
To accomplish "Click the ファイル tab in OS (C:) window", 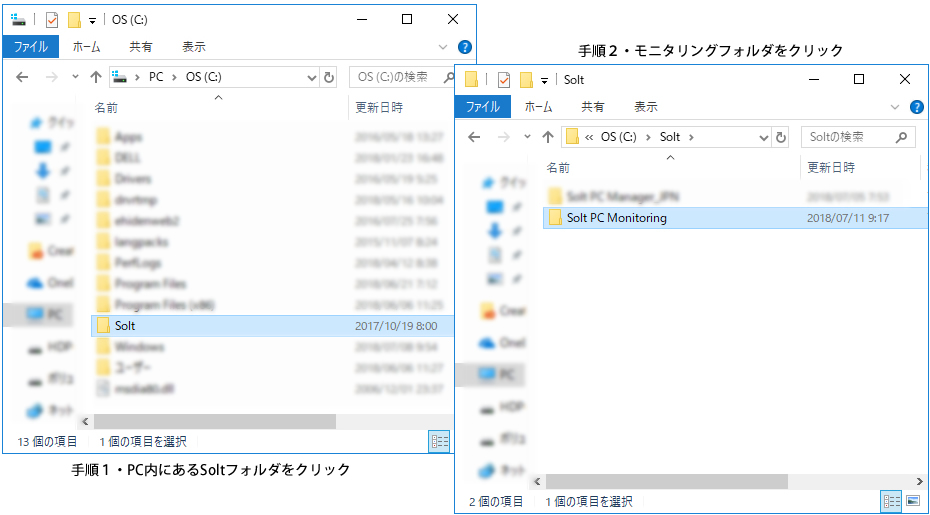I will 31,47.
